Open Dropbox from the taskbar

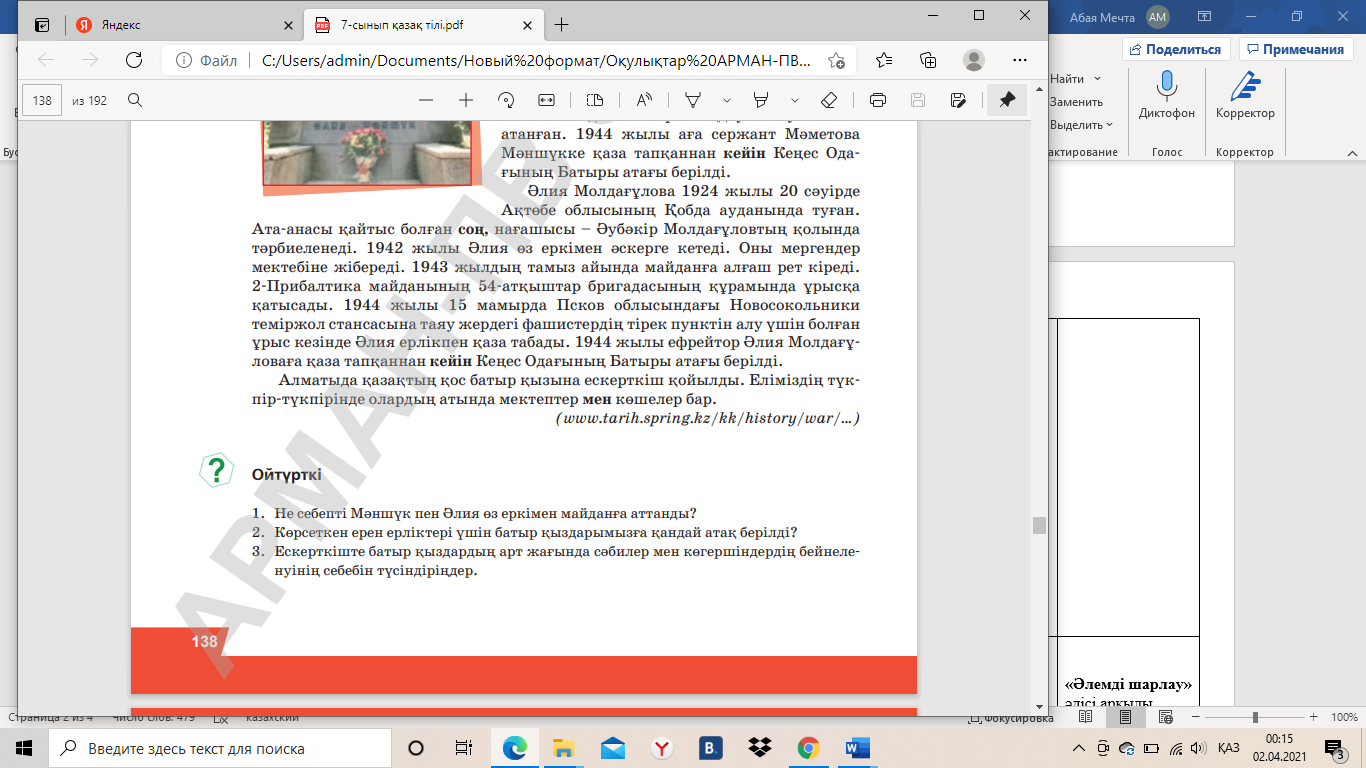(760, 748)
